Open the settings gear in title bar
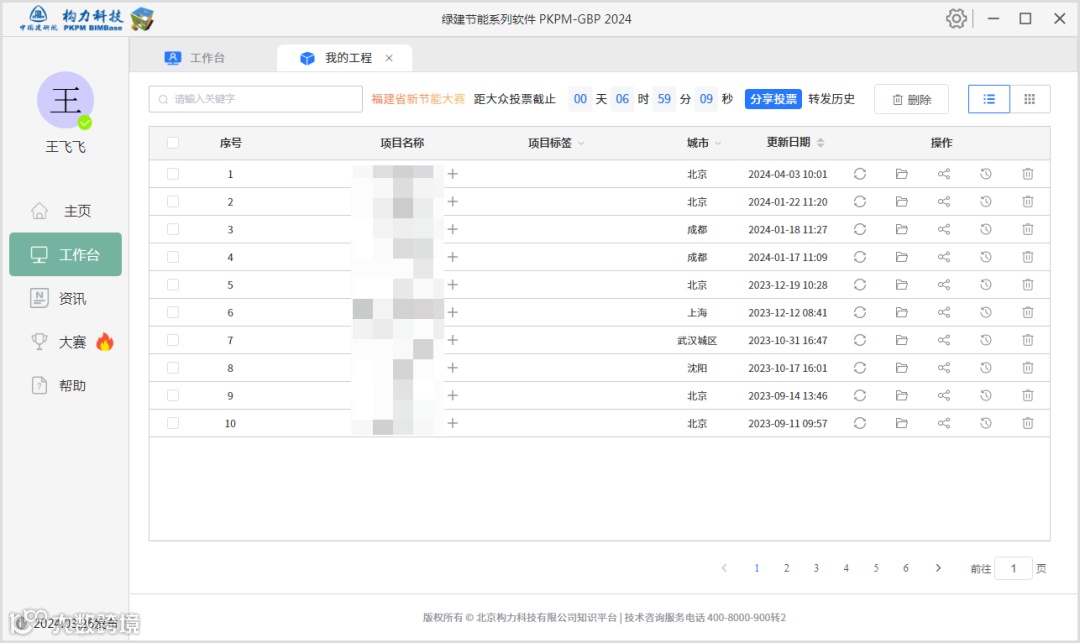Screen dimensions: 1080x643 [956, 19]
